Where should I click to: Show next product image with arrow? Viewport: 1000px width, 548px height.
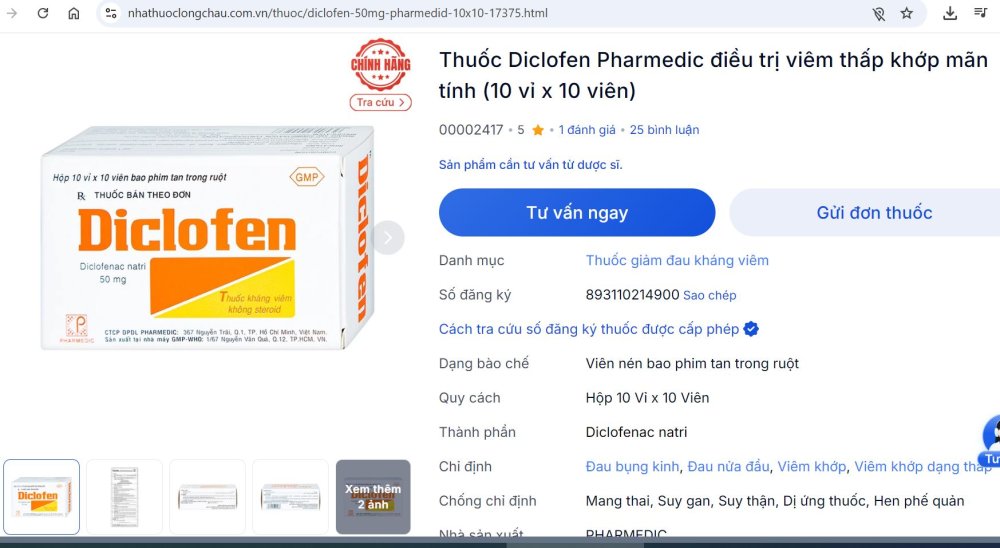388,237
